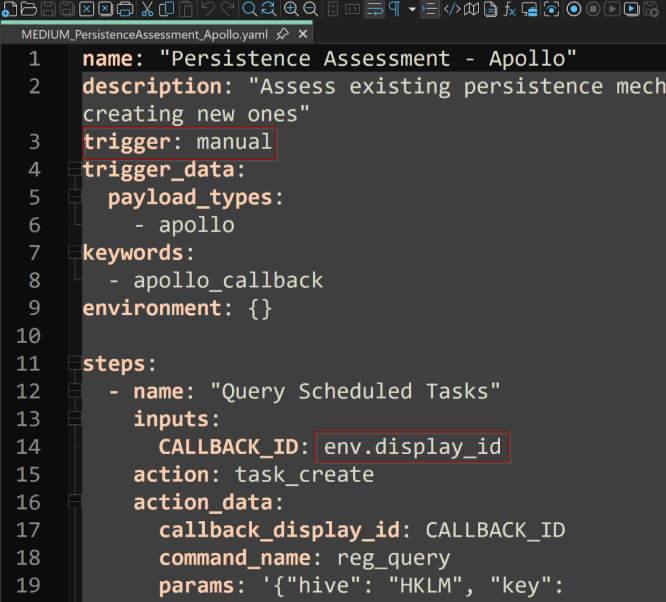The height and width of the screenshot is (602, 666).
Task: Collapse the trigger_data fold marker
Action: pos(75,169)
